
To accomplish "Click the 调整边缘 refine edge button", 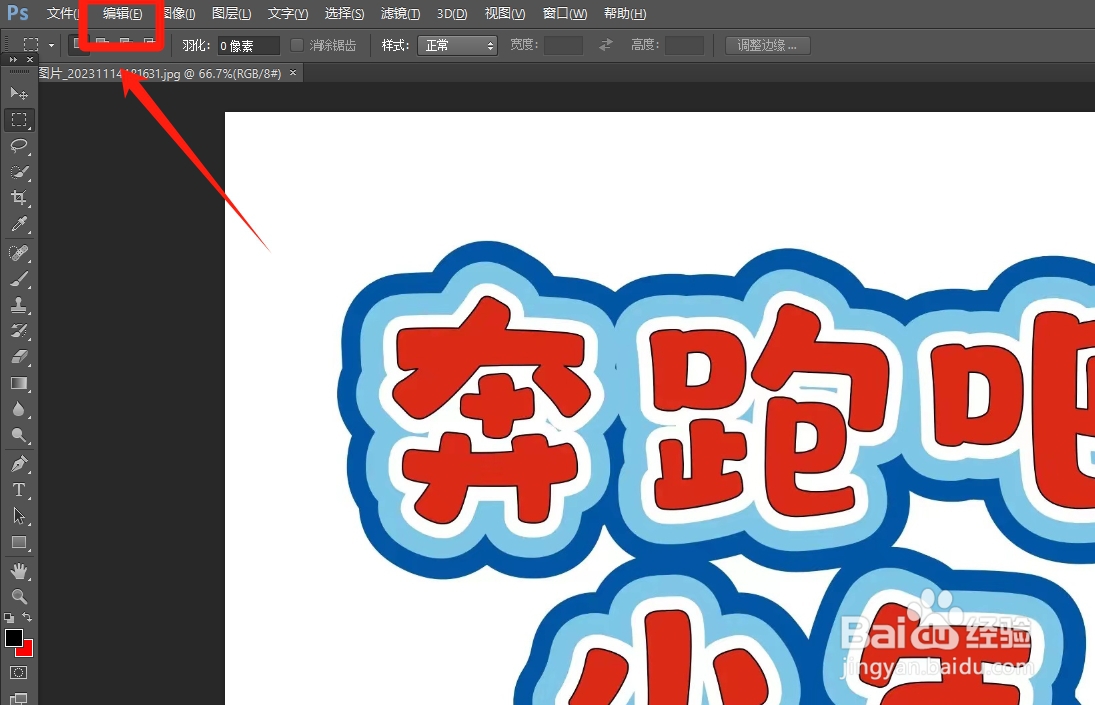I will click(767, 45).
